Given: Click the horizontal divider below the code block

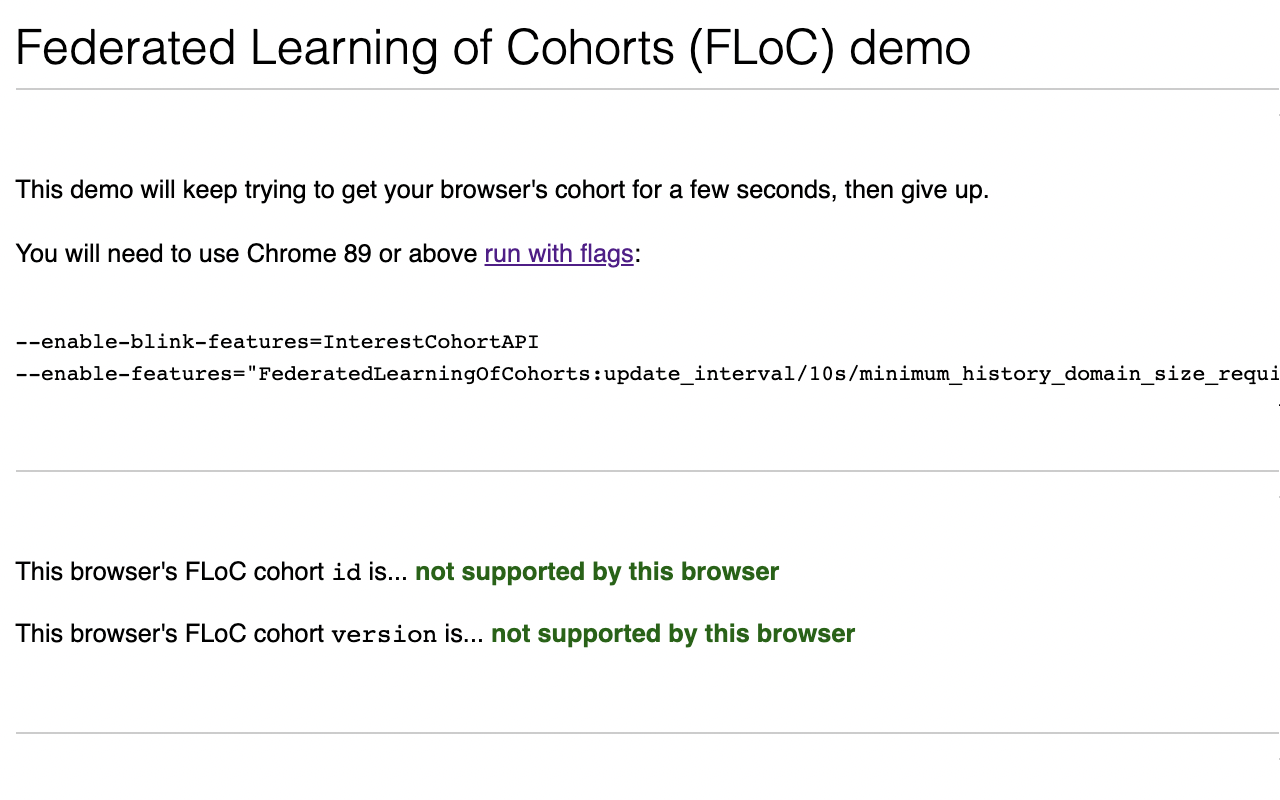Looking at the screenshot, I should (640, 471).
